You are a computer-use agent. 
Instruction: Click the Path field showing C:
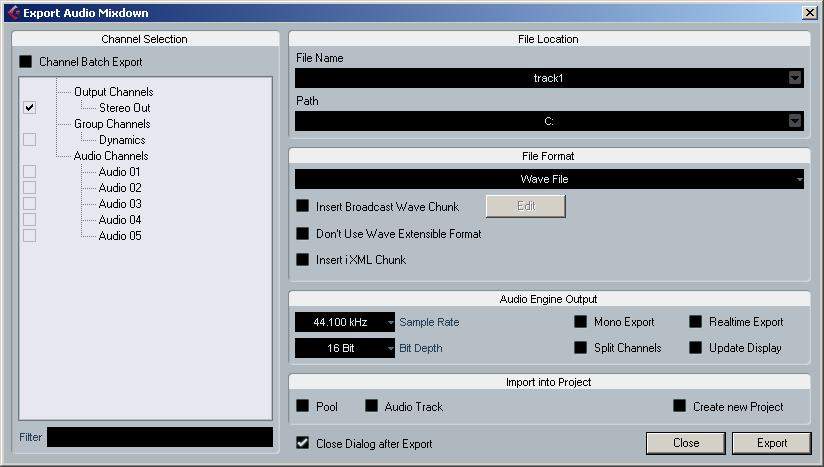click(549, 121)
